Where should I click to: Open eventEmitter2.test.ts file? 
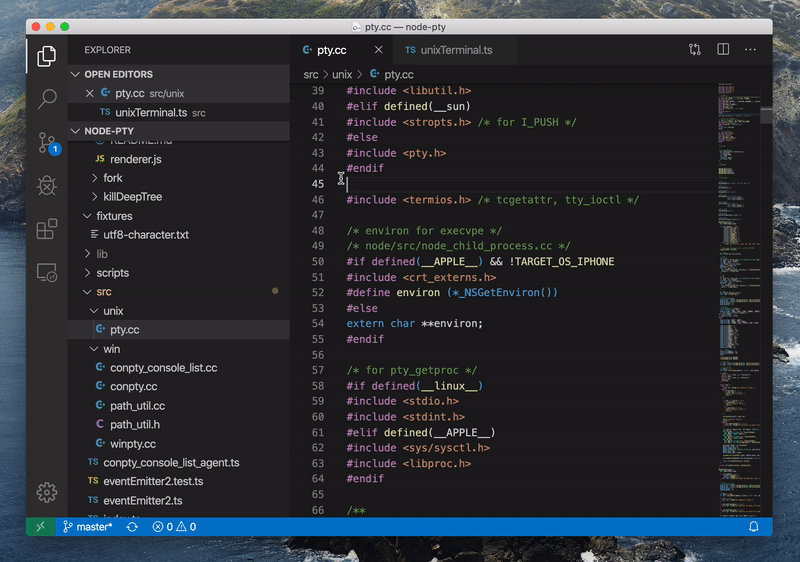tap(179, 481)
